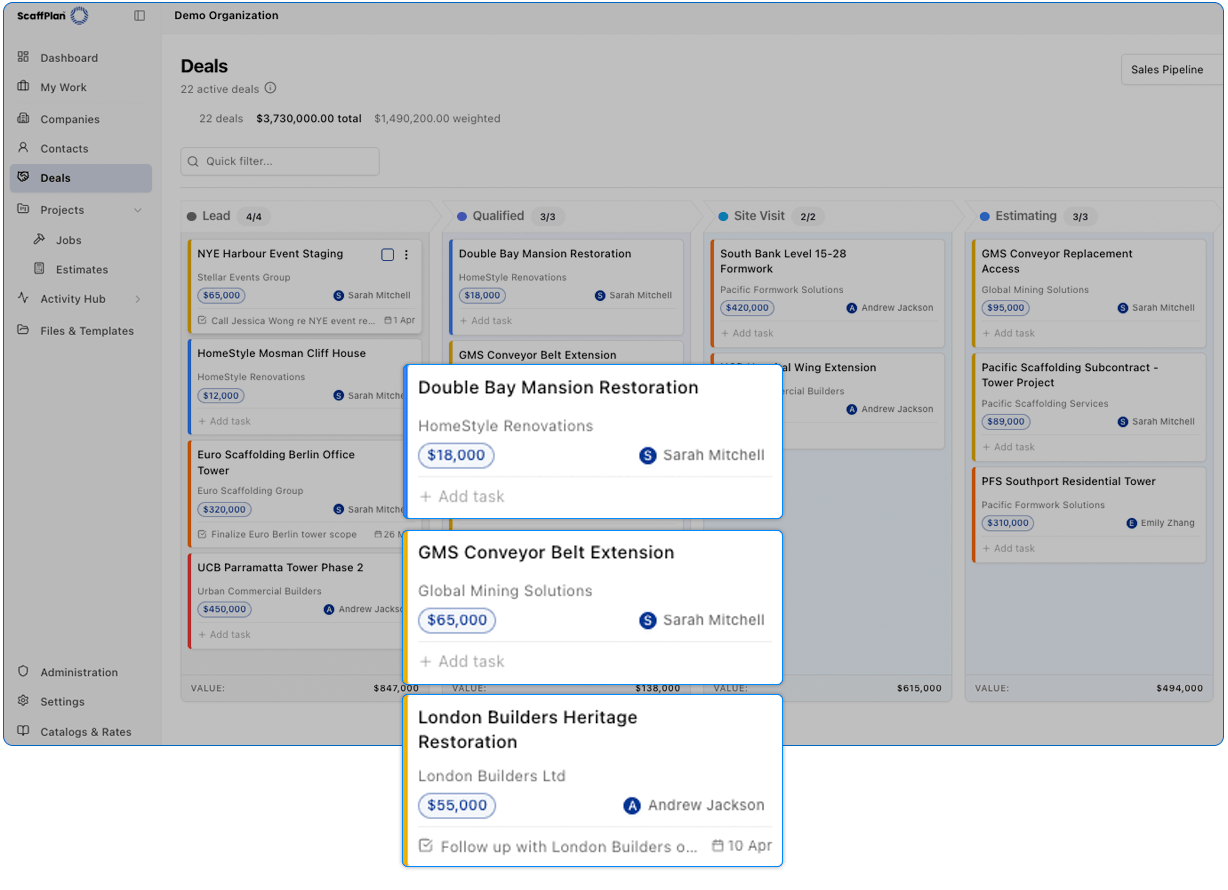Open the three-dot menu on NYE Harbour card

click(406, 254)
